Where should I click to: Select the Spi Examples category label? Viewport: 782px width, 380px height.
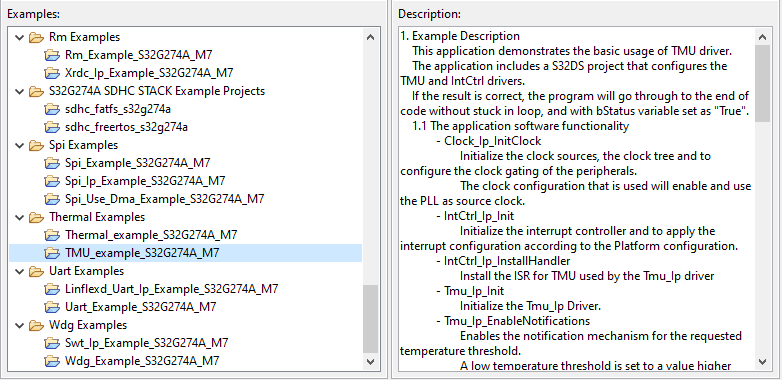pyautogui.click(x=83, y=145)
